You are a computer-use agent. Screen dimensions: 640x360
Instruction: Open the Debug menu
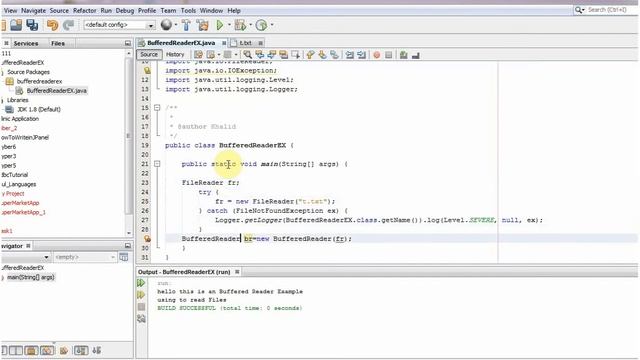124,11
